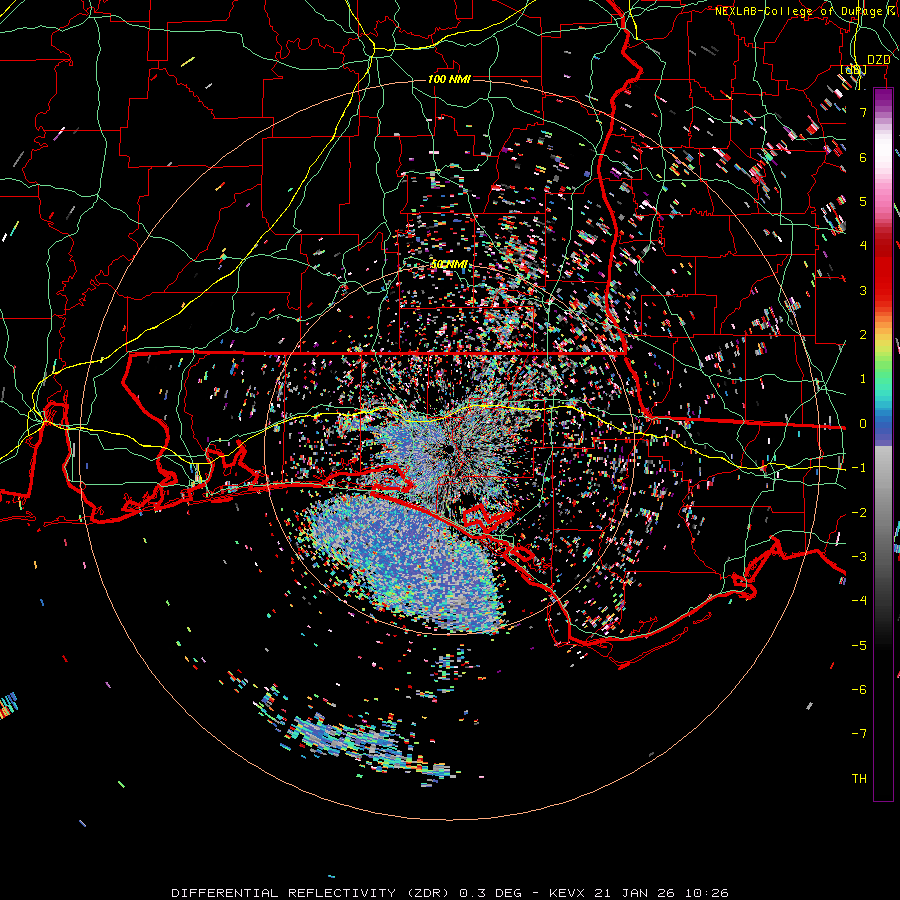Click the "KEVX" station ID in the caption
The image size is (900, 900).
click(x=567, y=893)
